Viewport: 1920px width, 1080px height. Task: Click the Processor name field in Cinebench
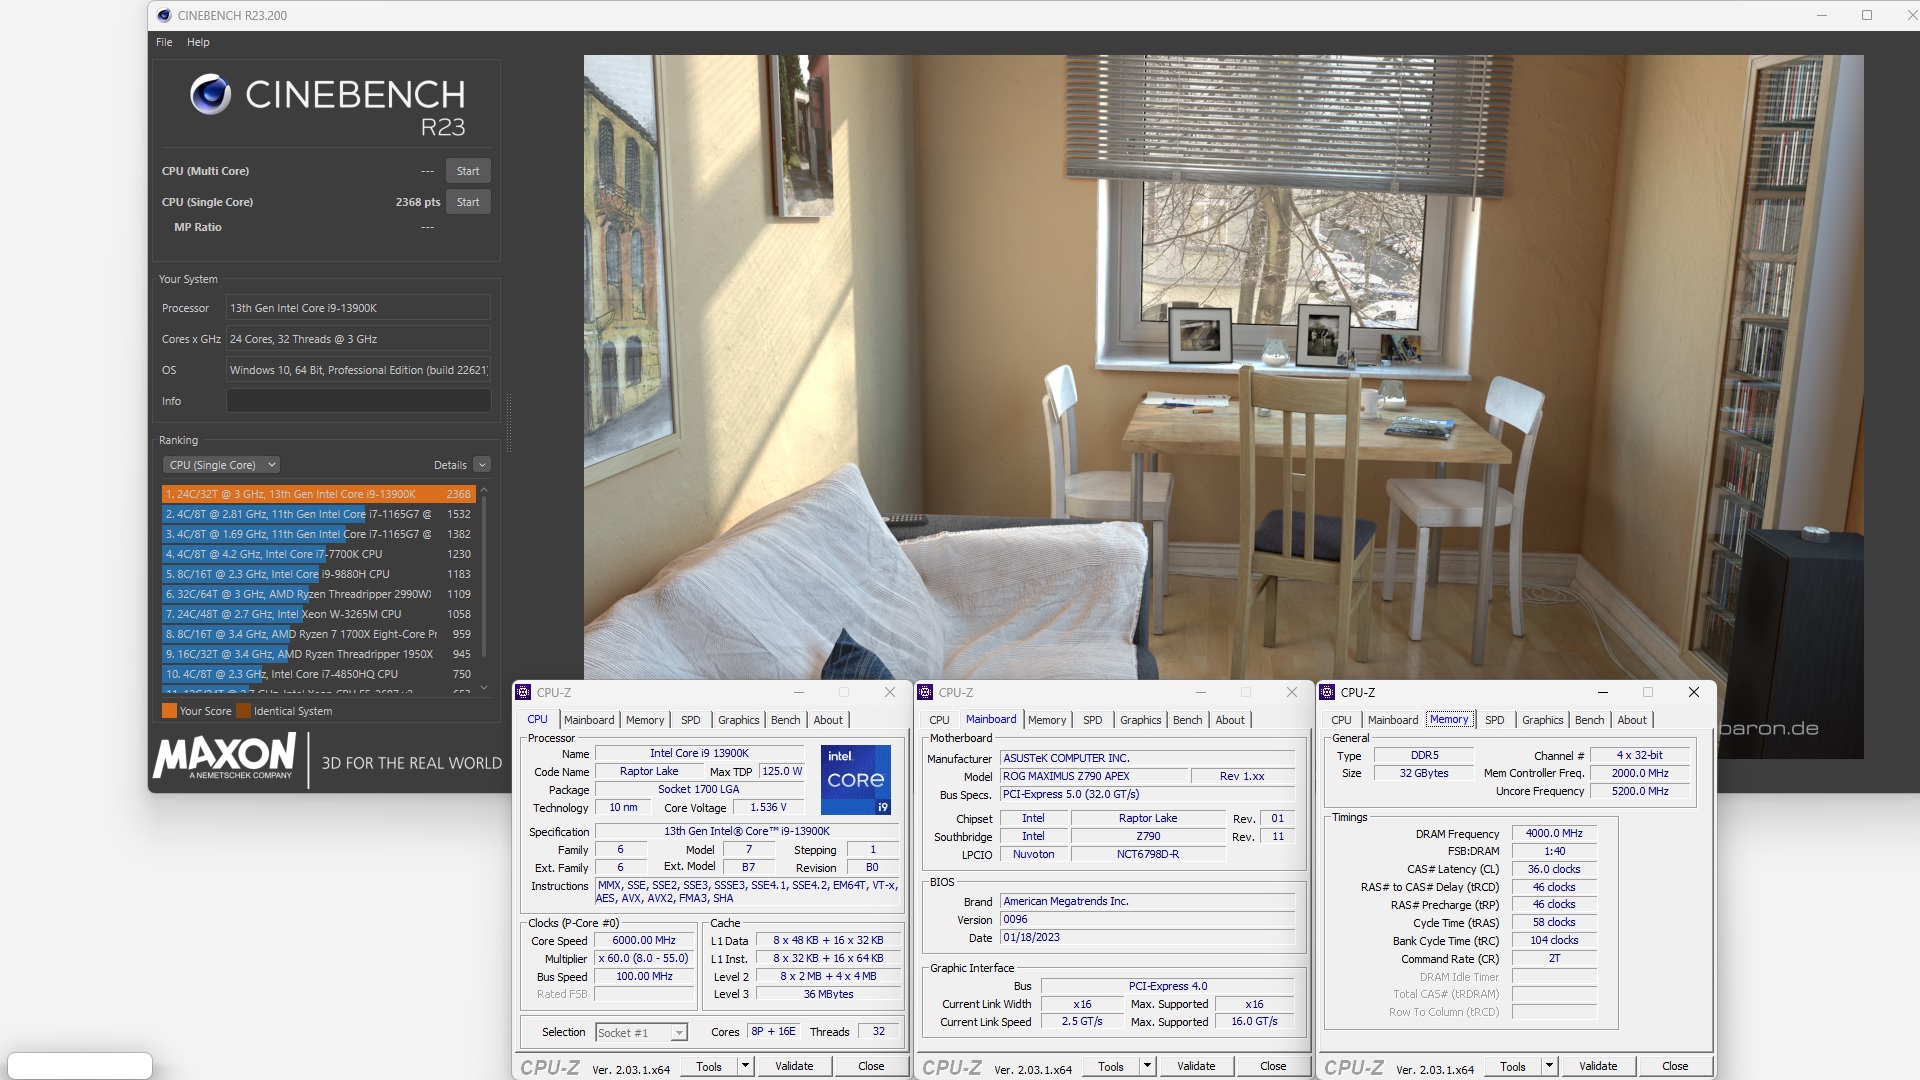(358, 308)
